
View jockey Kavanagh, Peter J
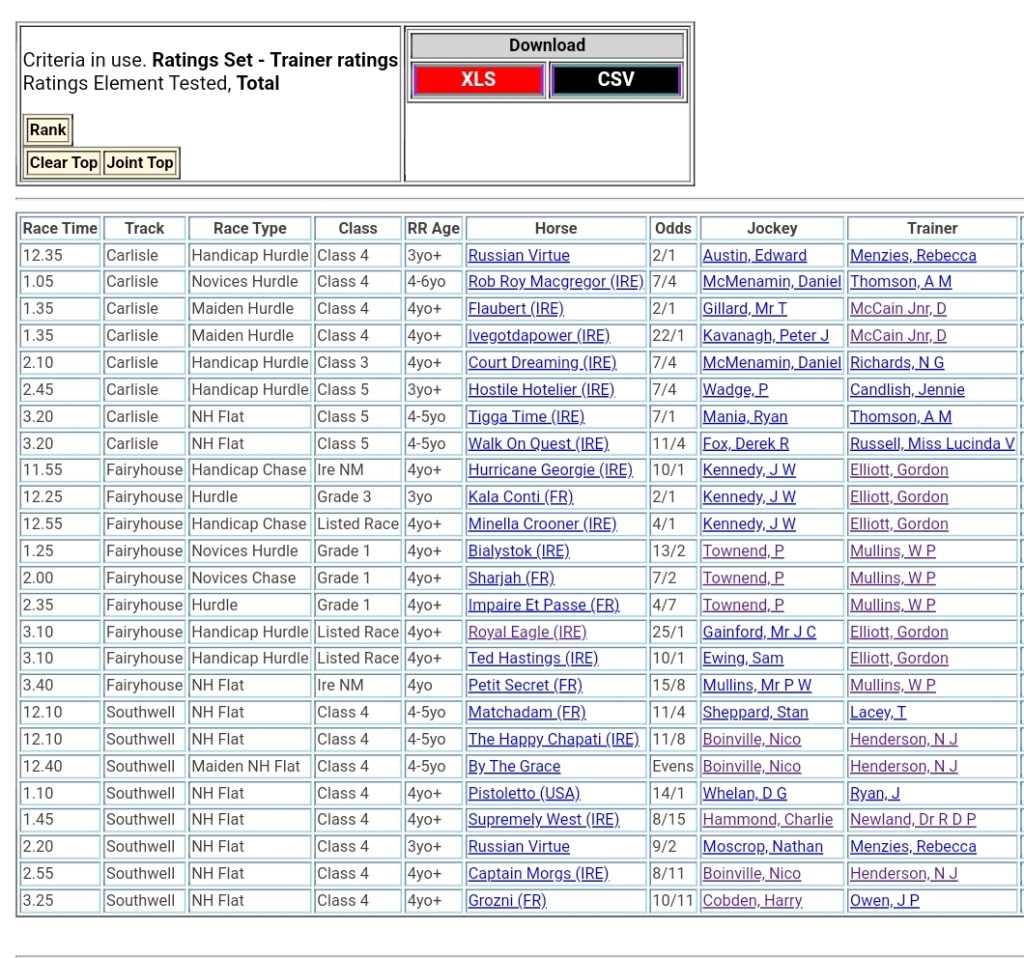click(x=765, y=336)
